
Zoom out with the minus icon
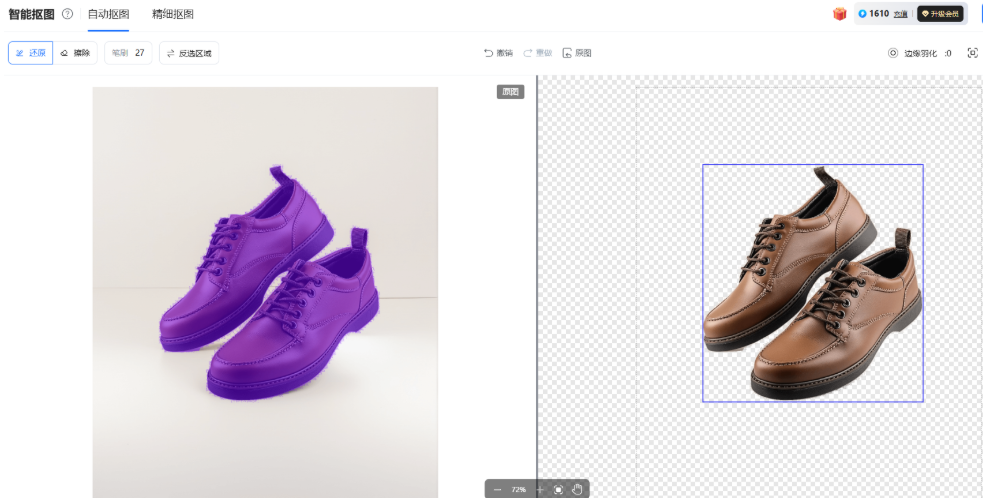pyautogui.click(x=497, y=490)
